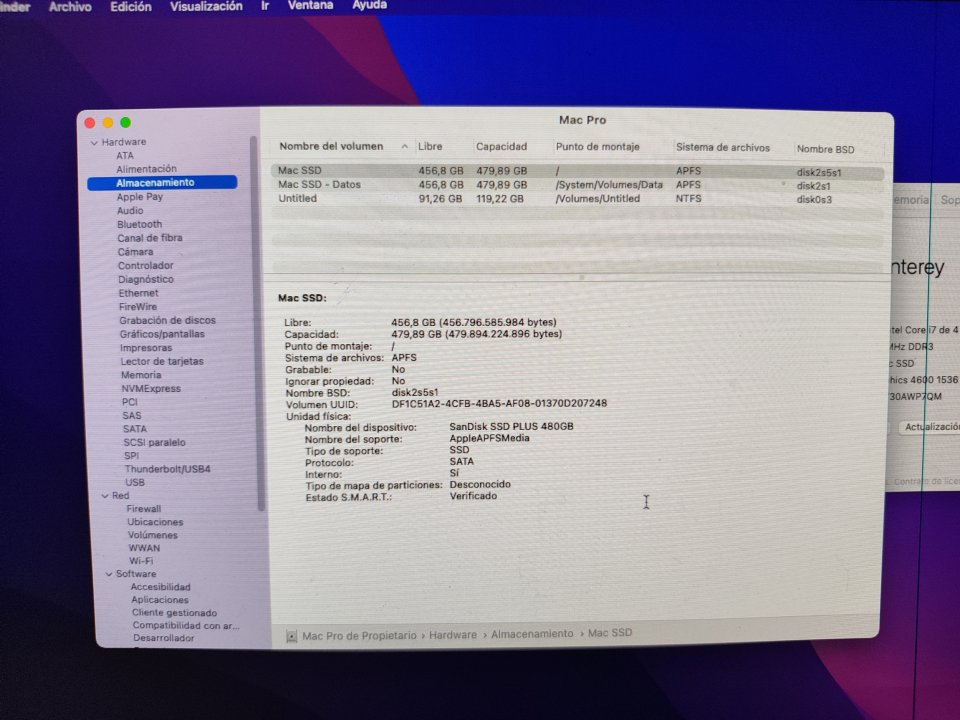Screen dimensions: 960x720
Task: Sort by the Capacidad column header
Action: click(x=501, y=147)
